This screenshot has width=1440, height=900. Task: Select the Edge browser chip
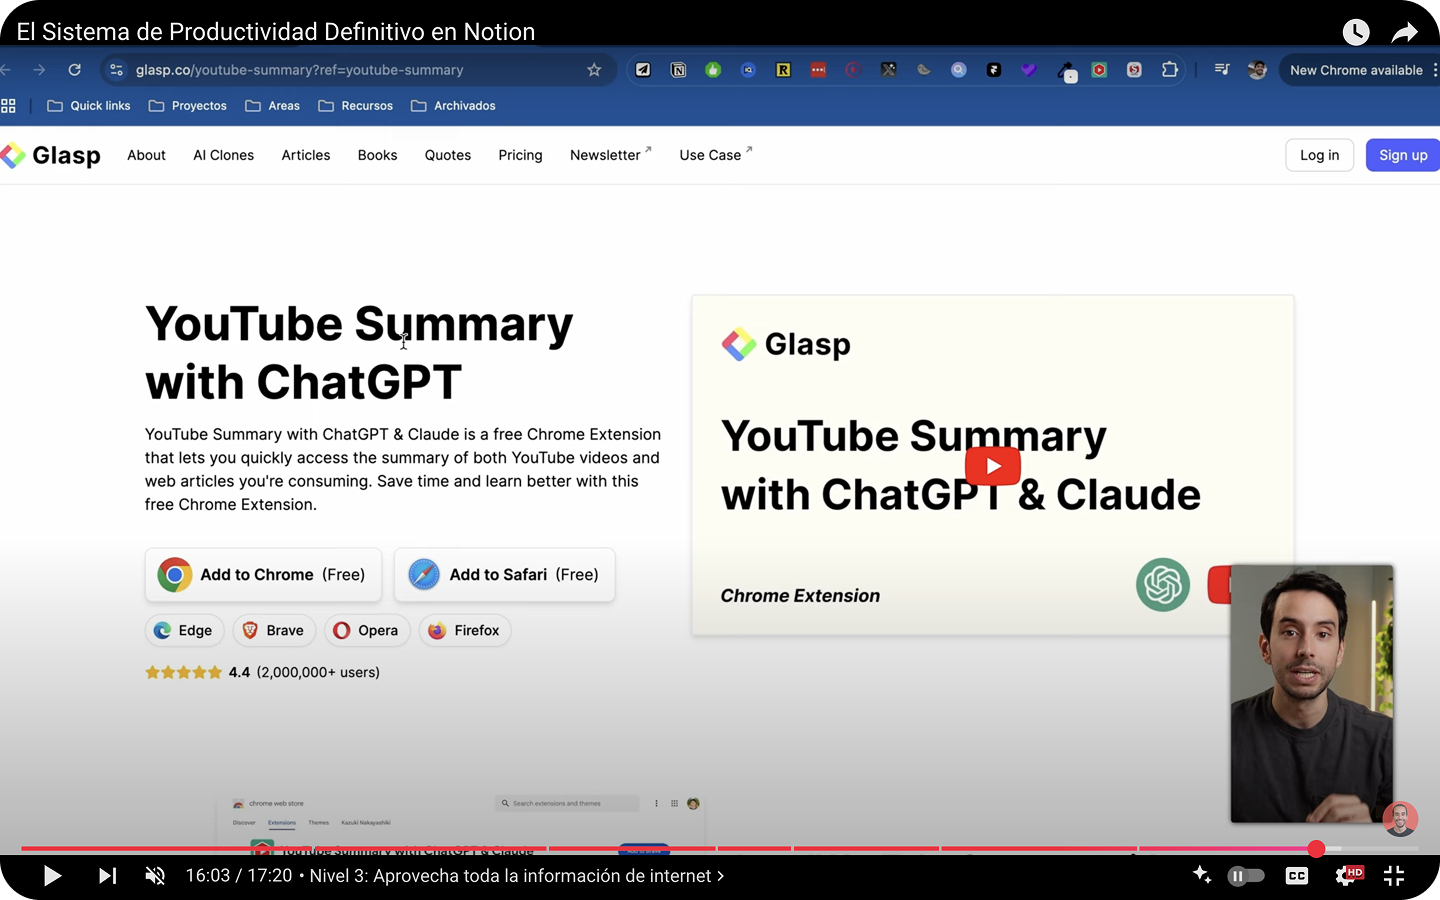pos(183,631)
